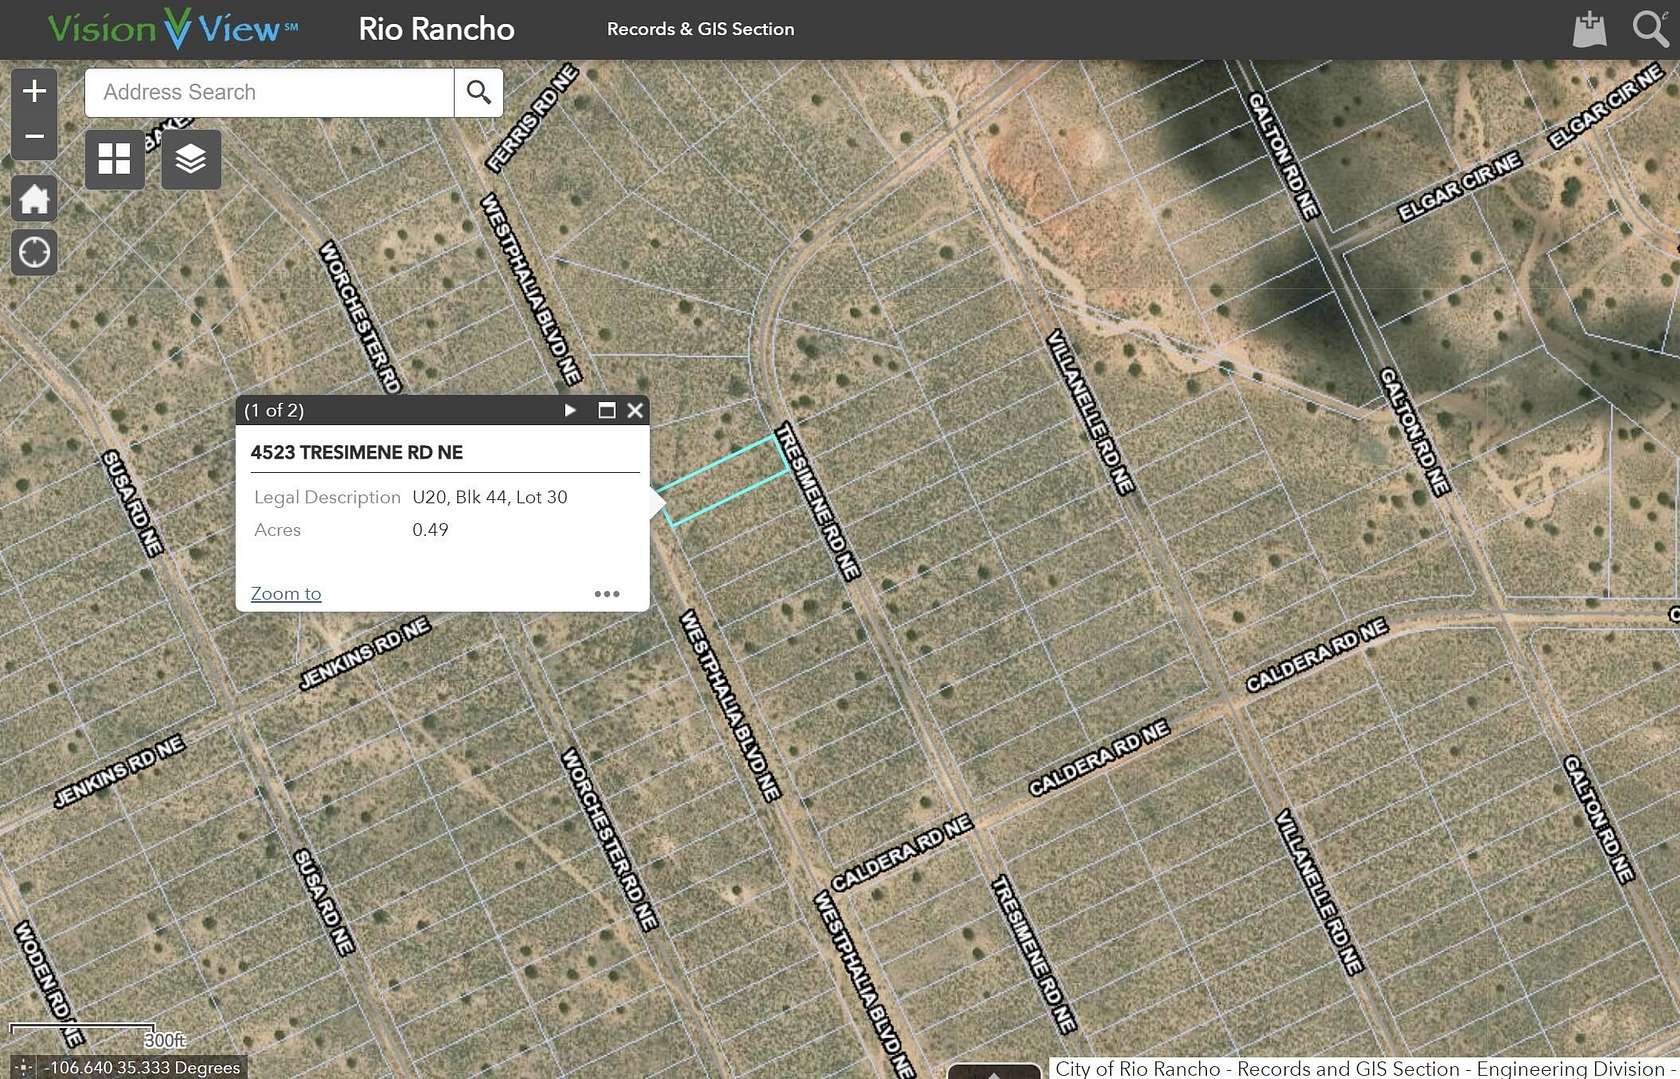Open more options under Legal Description panel
Viewport: 1680px width, 1079px height.
606,593
